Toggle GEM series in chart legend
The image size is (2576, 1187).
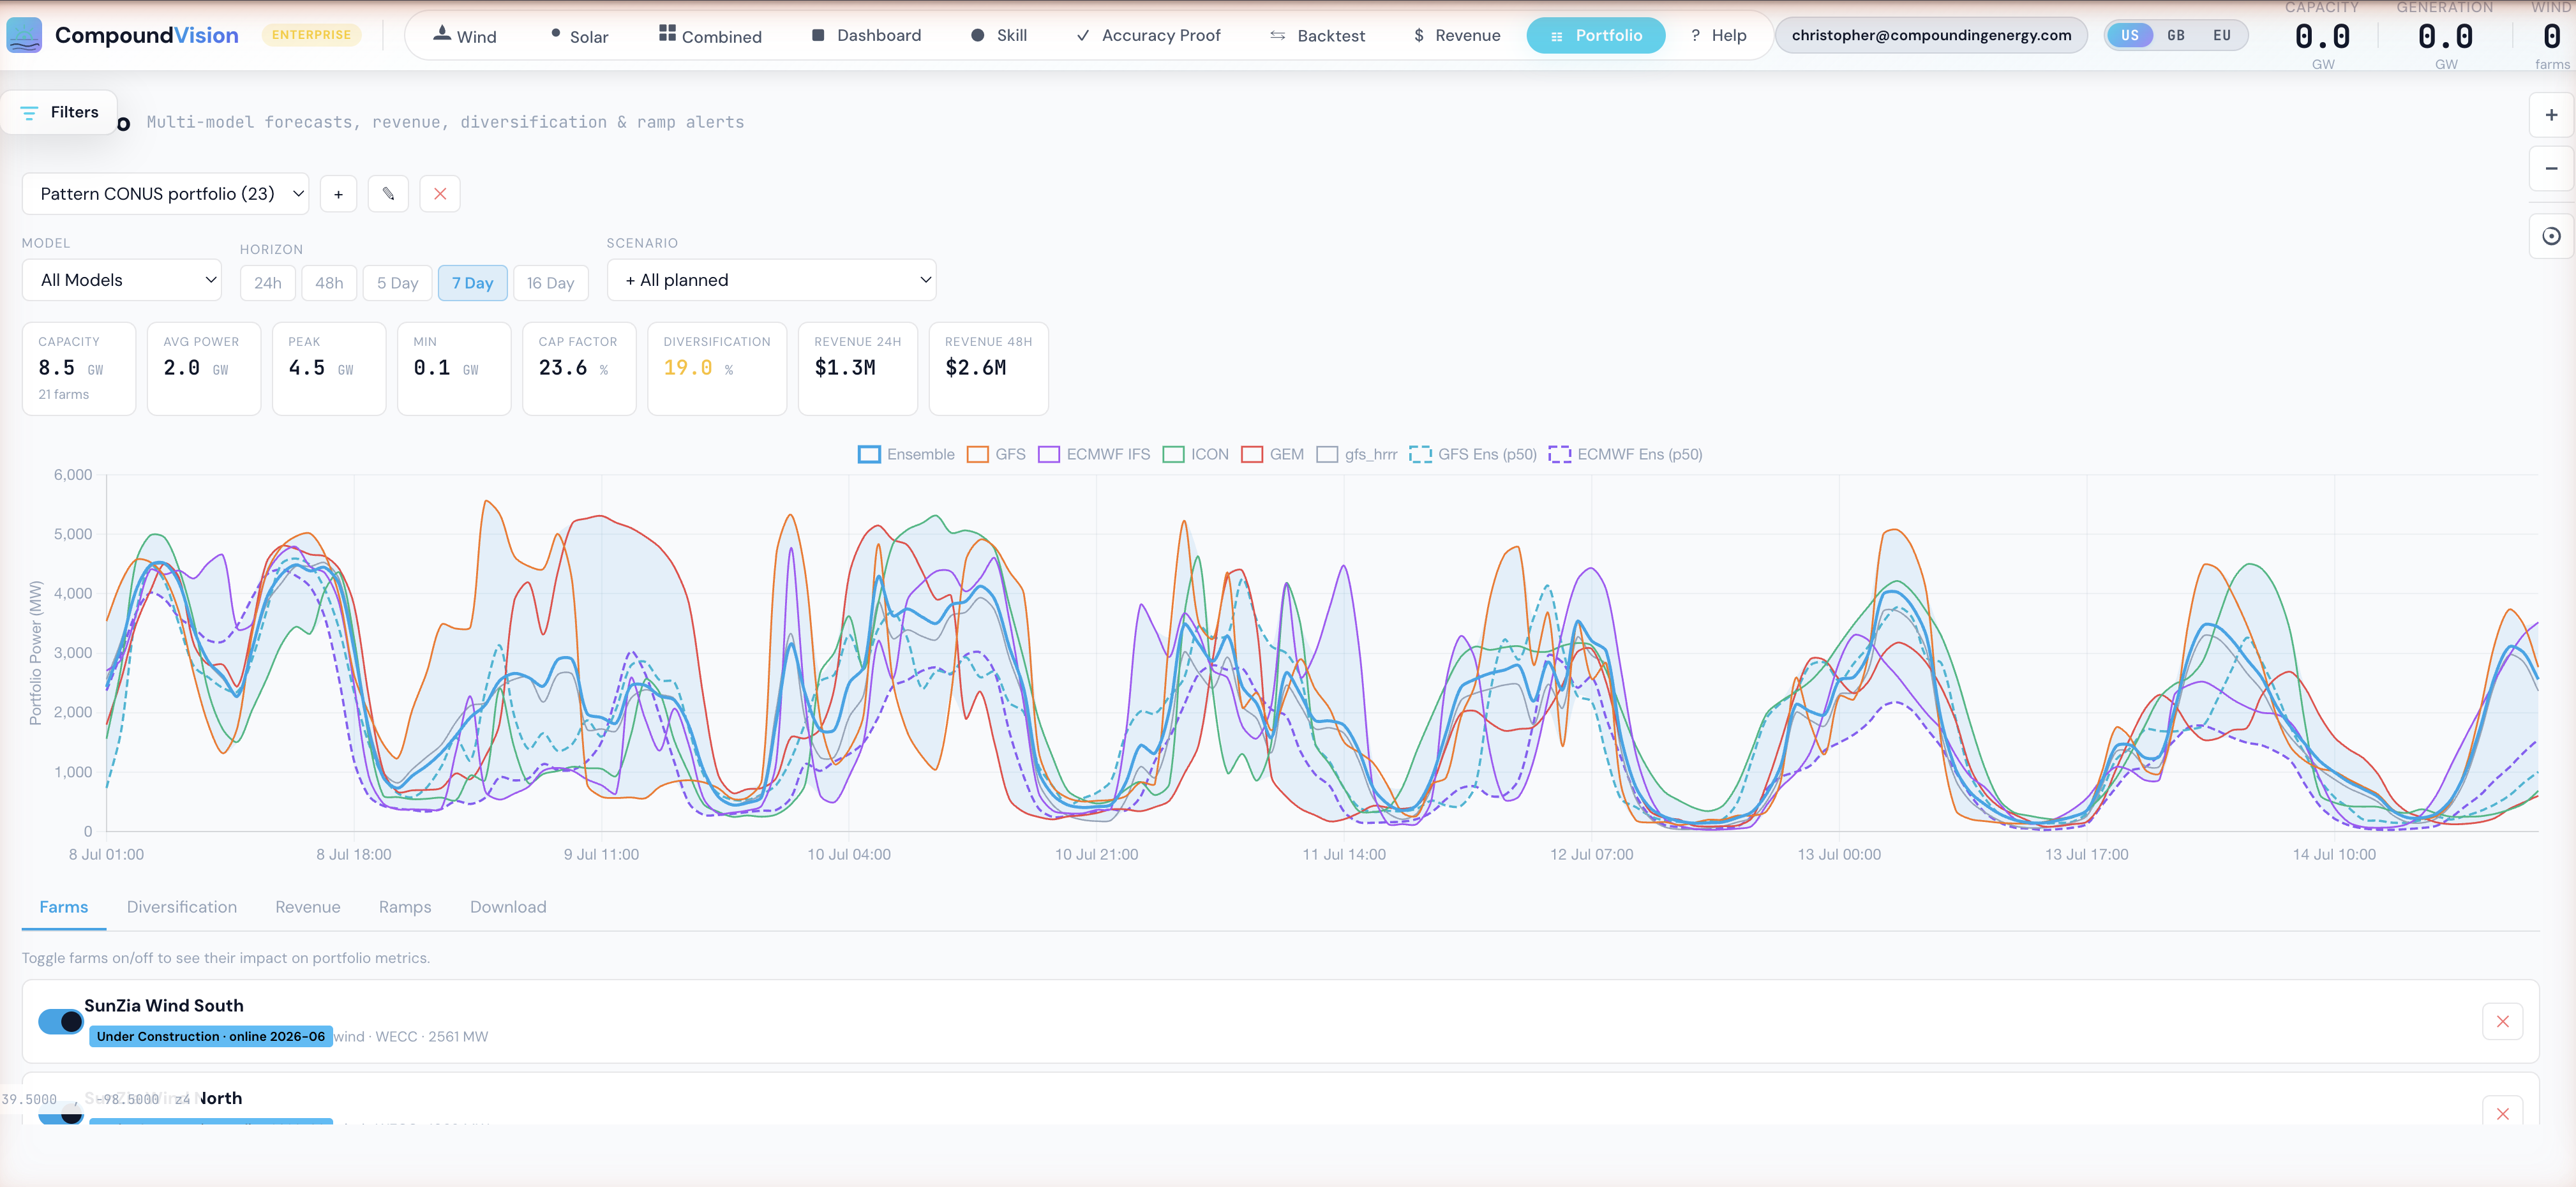pyautogui.click(x=1272, y=454)
